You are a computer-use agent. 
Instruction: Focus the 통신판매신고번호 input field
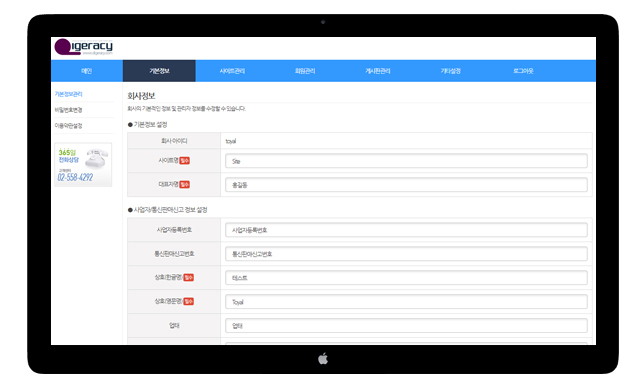[x=406, y=254]
